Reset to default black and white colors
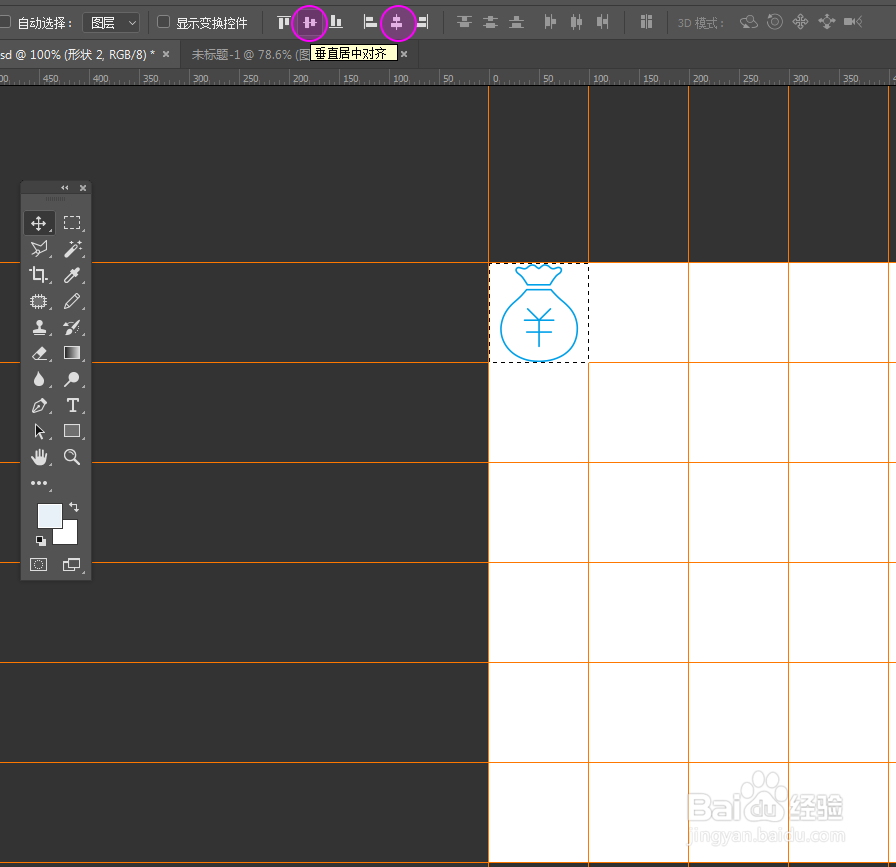 (x=41, y=540)
